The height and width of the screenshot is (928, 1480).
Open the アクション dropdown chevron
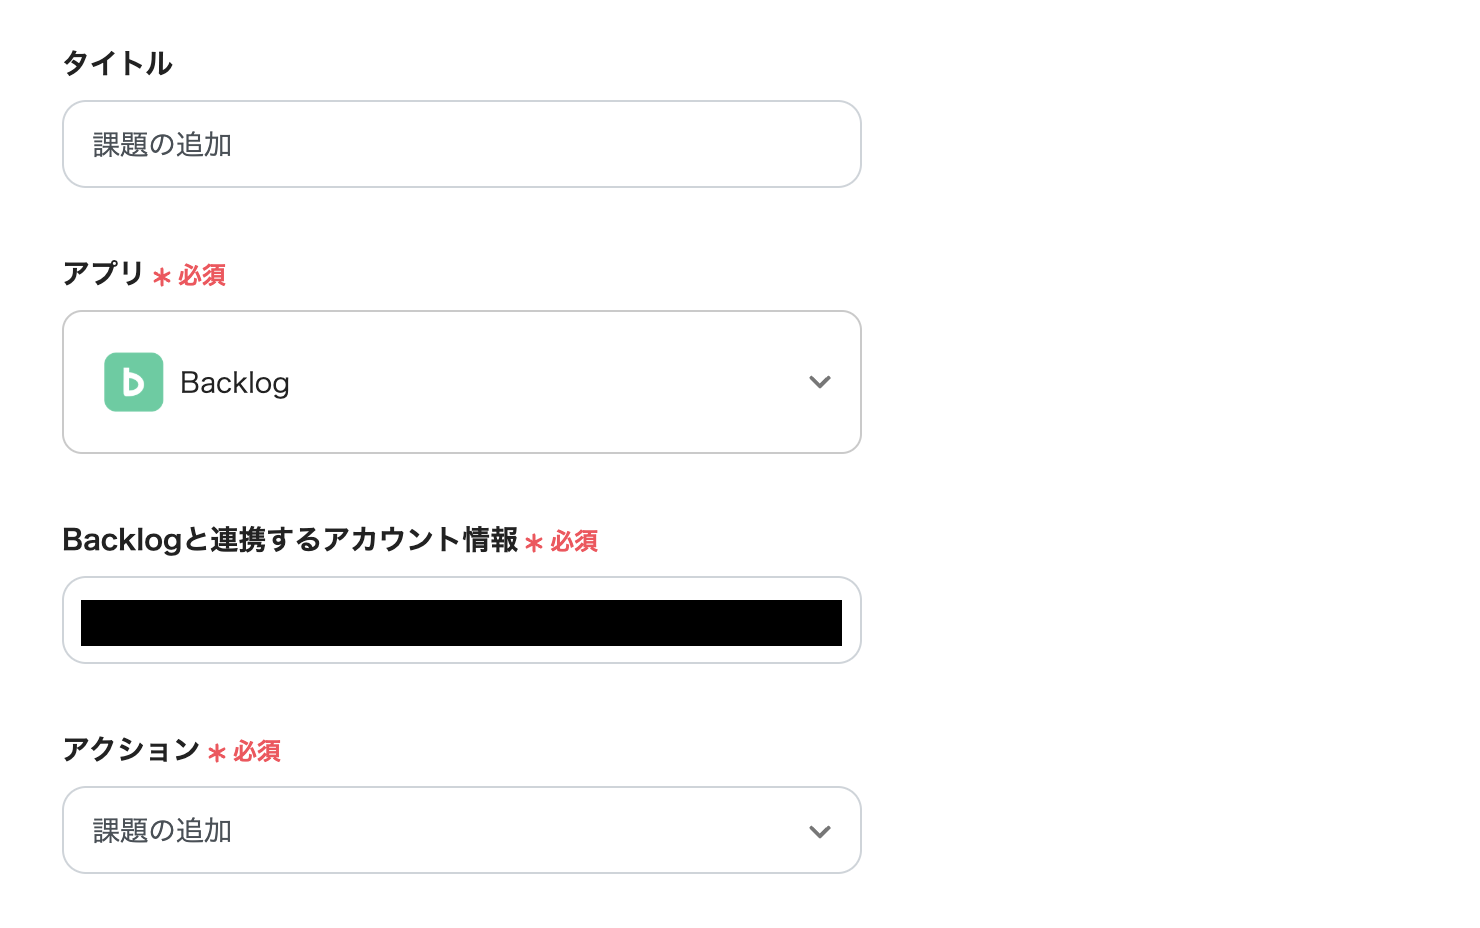(820, 831)
